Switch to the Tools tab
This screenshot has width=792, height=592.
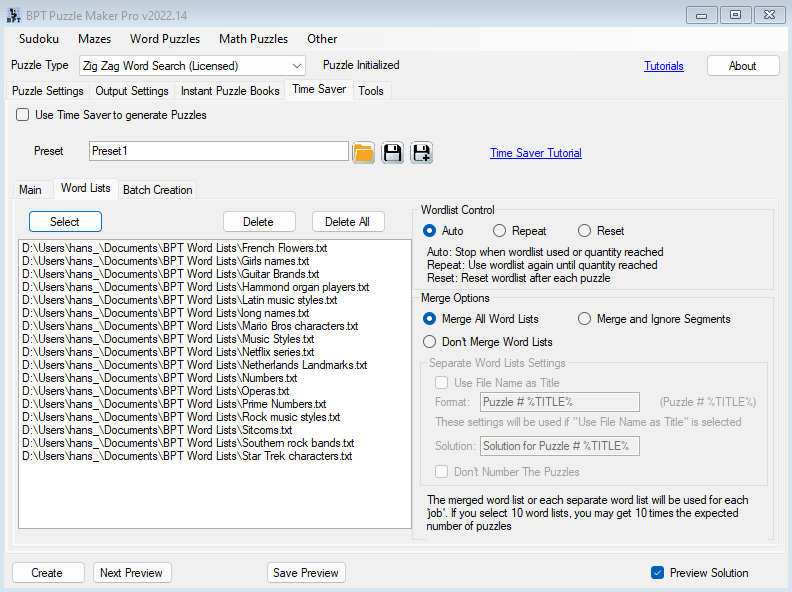pyautogui.click(x=371, y=91)
